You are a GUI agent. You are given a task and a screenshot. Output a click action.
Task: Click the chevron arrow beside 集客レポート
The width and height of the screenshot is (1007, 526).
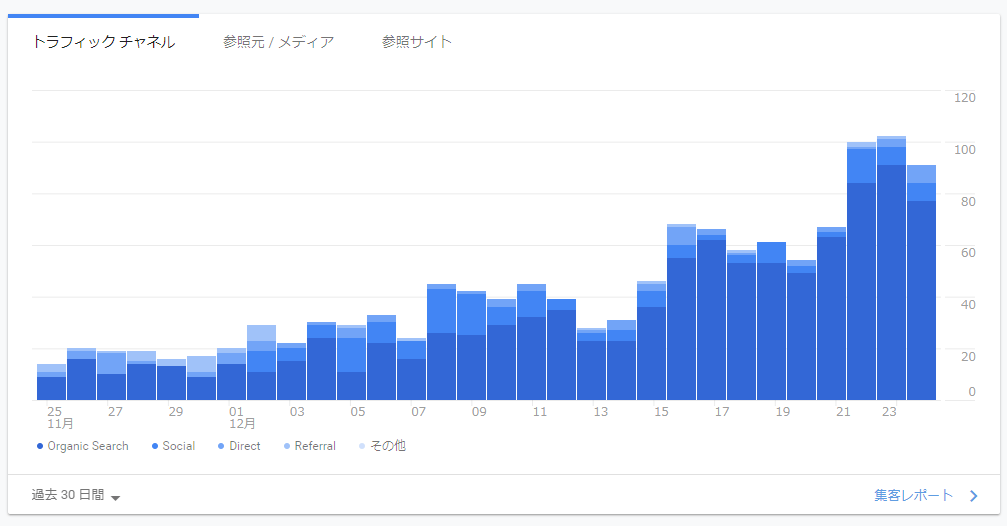click(x=974, y=496)
